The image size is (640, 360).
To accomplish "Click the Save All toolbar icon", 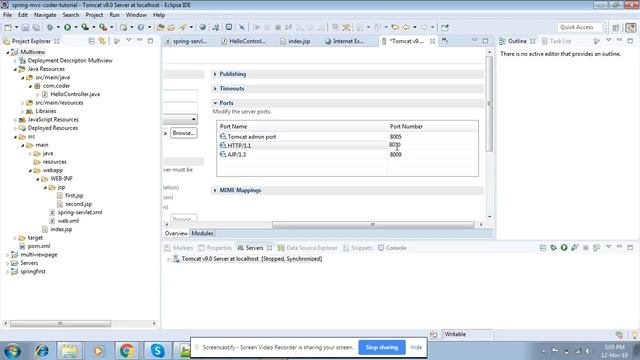I will coord(36,27).
